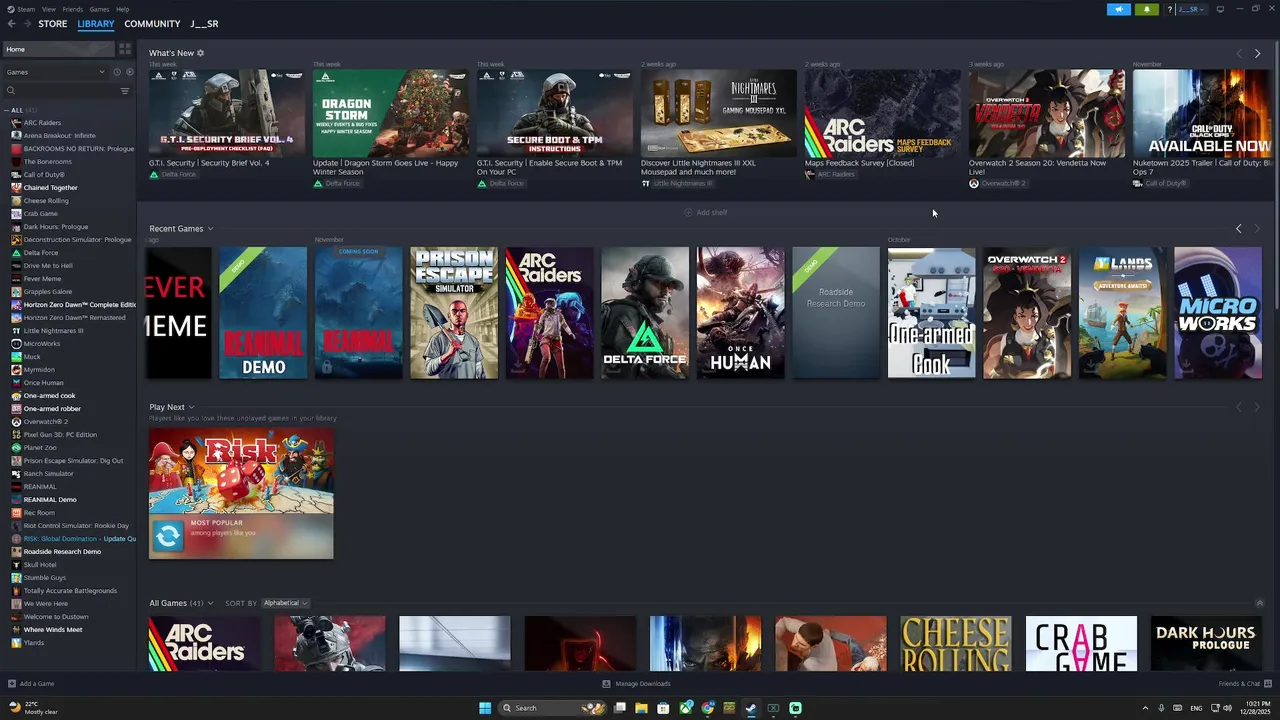Open Manage Downloads
Screen dimensions: 1280x720
pyautogui.click(x=636, y=684)
